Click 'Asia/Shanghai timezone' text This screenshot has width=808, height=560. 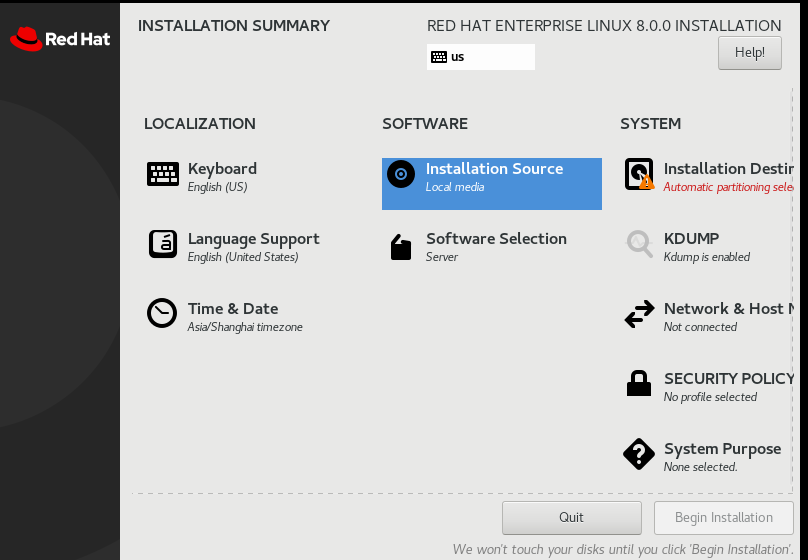tap(245, 327)
